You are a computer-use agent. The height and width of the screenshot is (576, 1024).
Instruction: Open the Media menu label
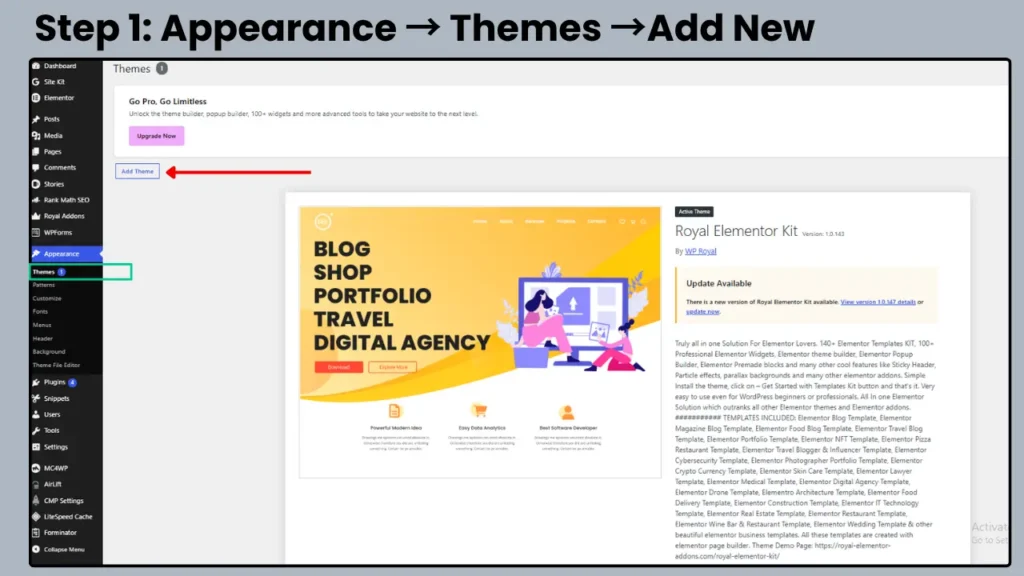(x=53, y=136)
